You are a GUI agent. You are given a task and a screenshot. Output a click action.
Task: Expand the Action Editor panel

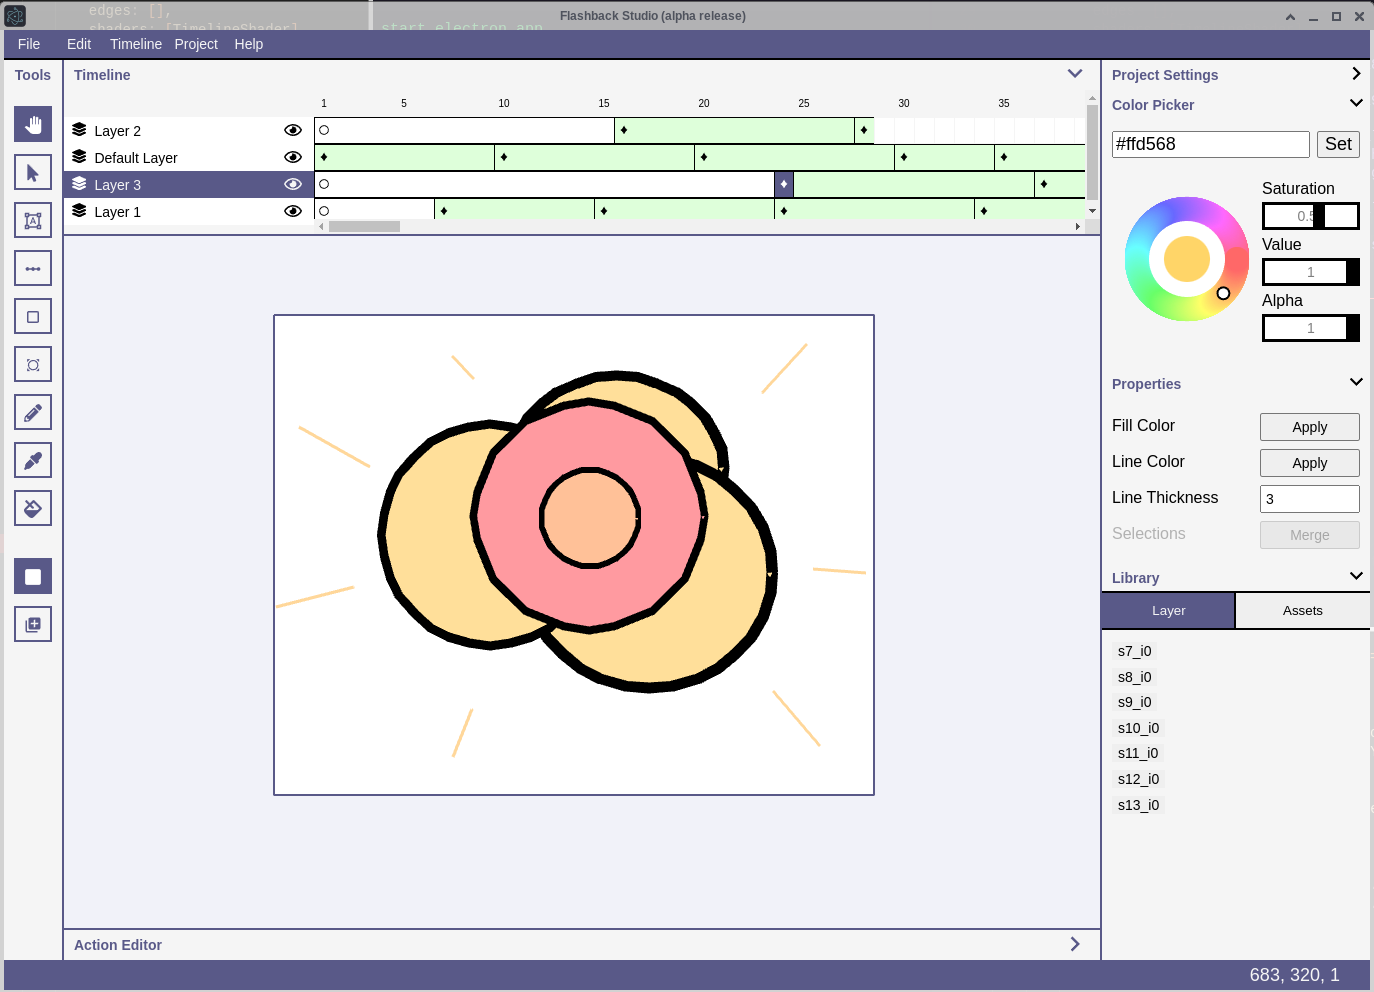pyautogui.click(x=1075, y=944)
